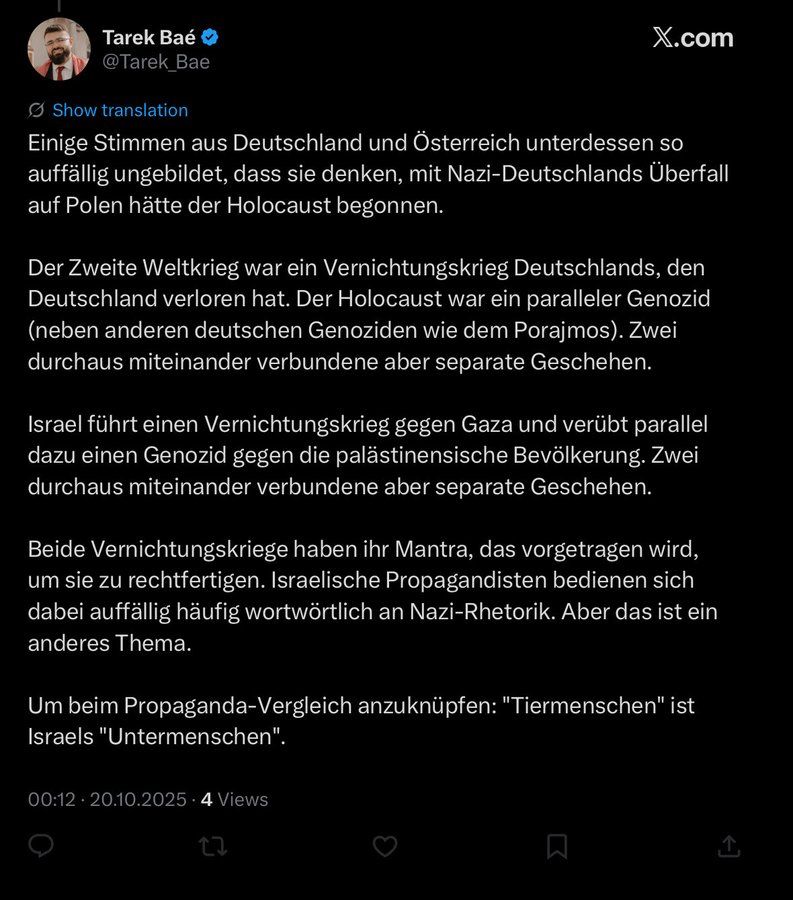Viewport: 793px width, 900px height.
Task: Click the repost (retweet) icon
Action: [213, 846]
